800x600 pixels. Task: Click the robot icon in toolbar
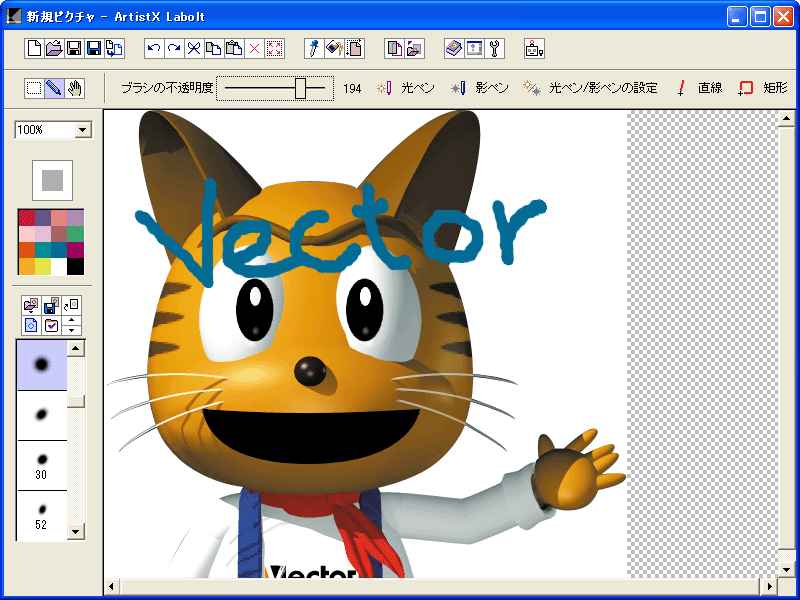pyautogui.click(x=534, y=48)
